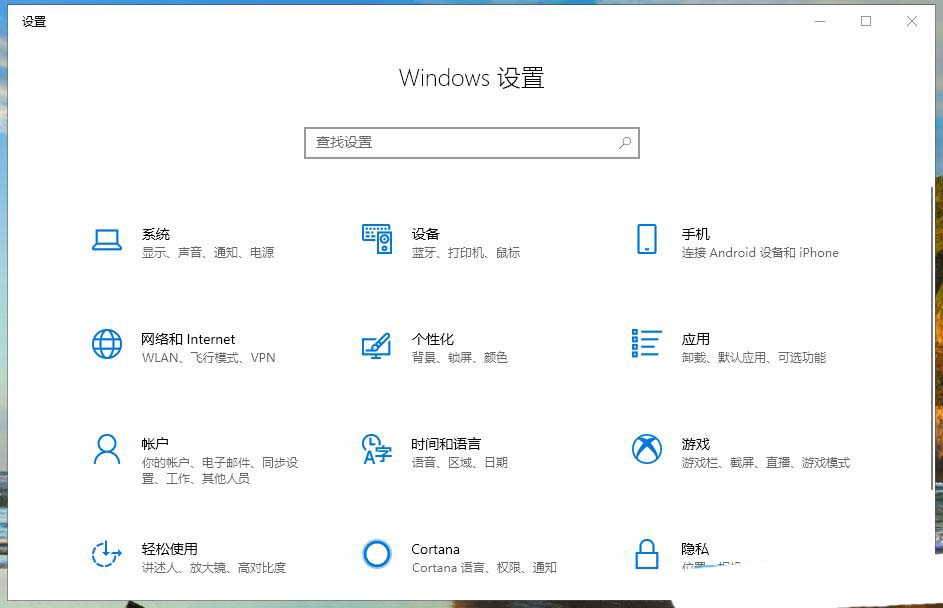Open the 帐户 (Accounts) person icon
Screen dimensions: 943x608
click(106, 450)
